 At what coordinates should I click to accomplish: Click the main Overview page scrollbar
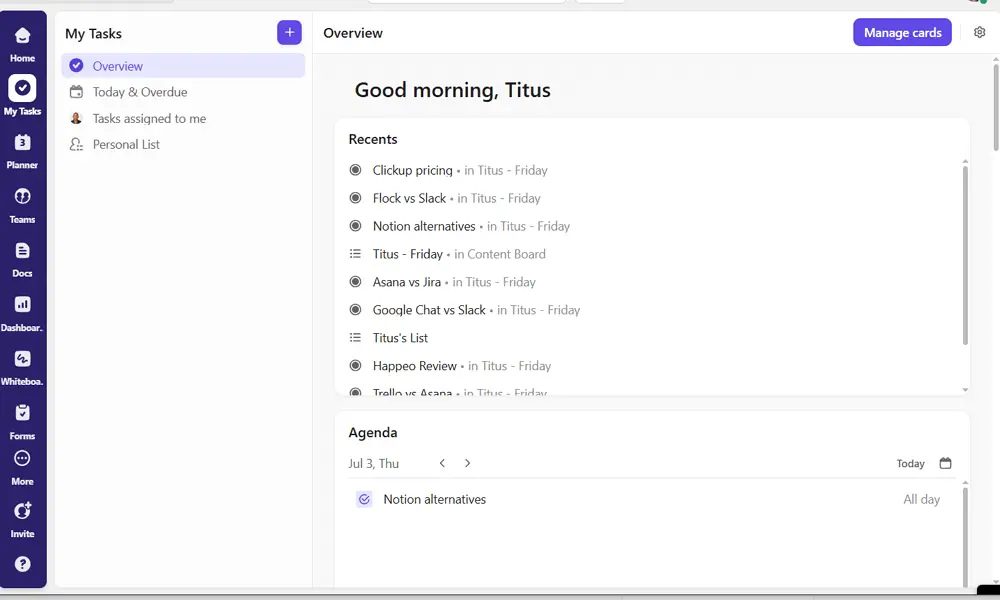(x=995, y=106)
